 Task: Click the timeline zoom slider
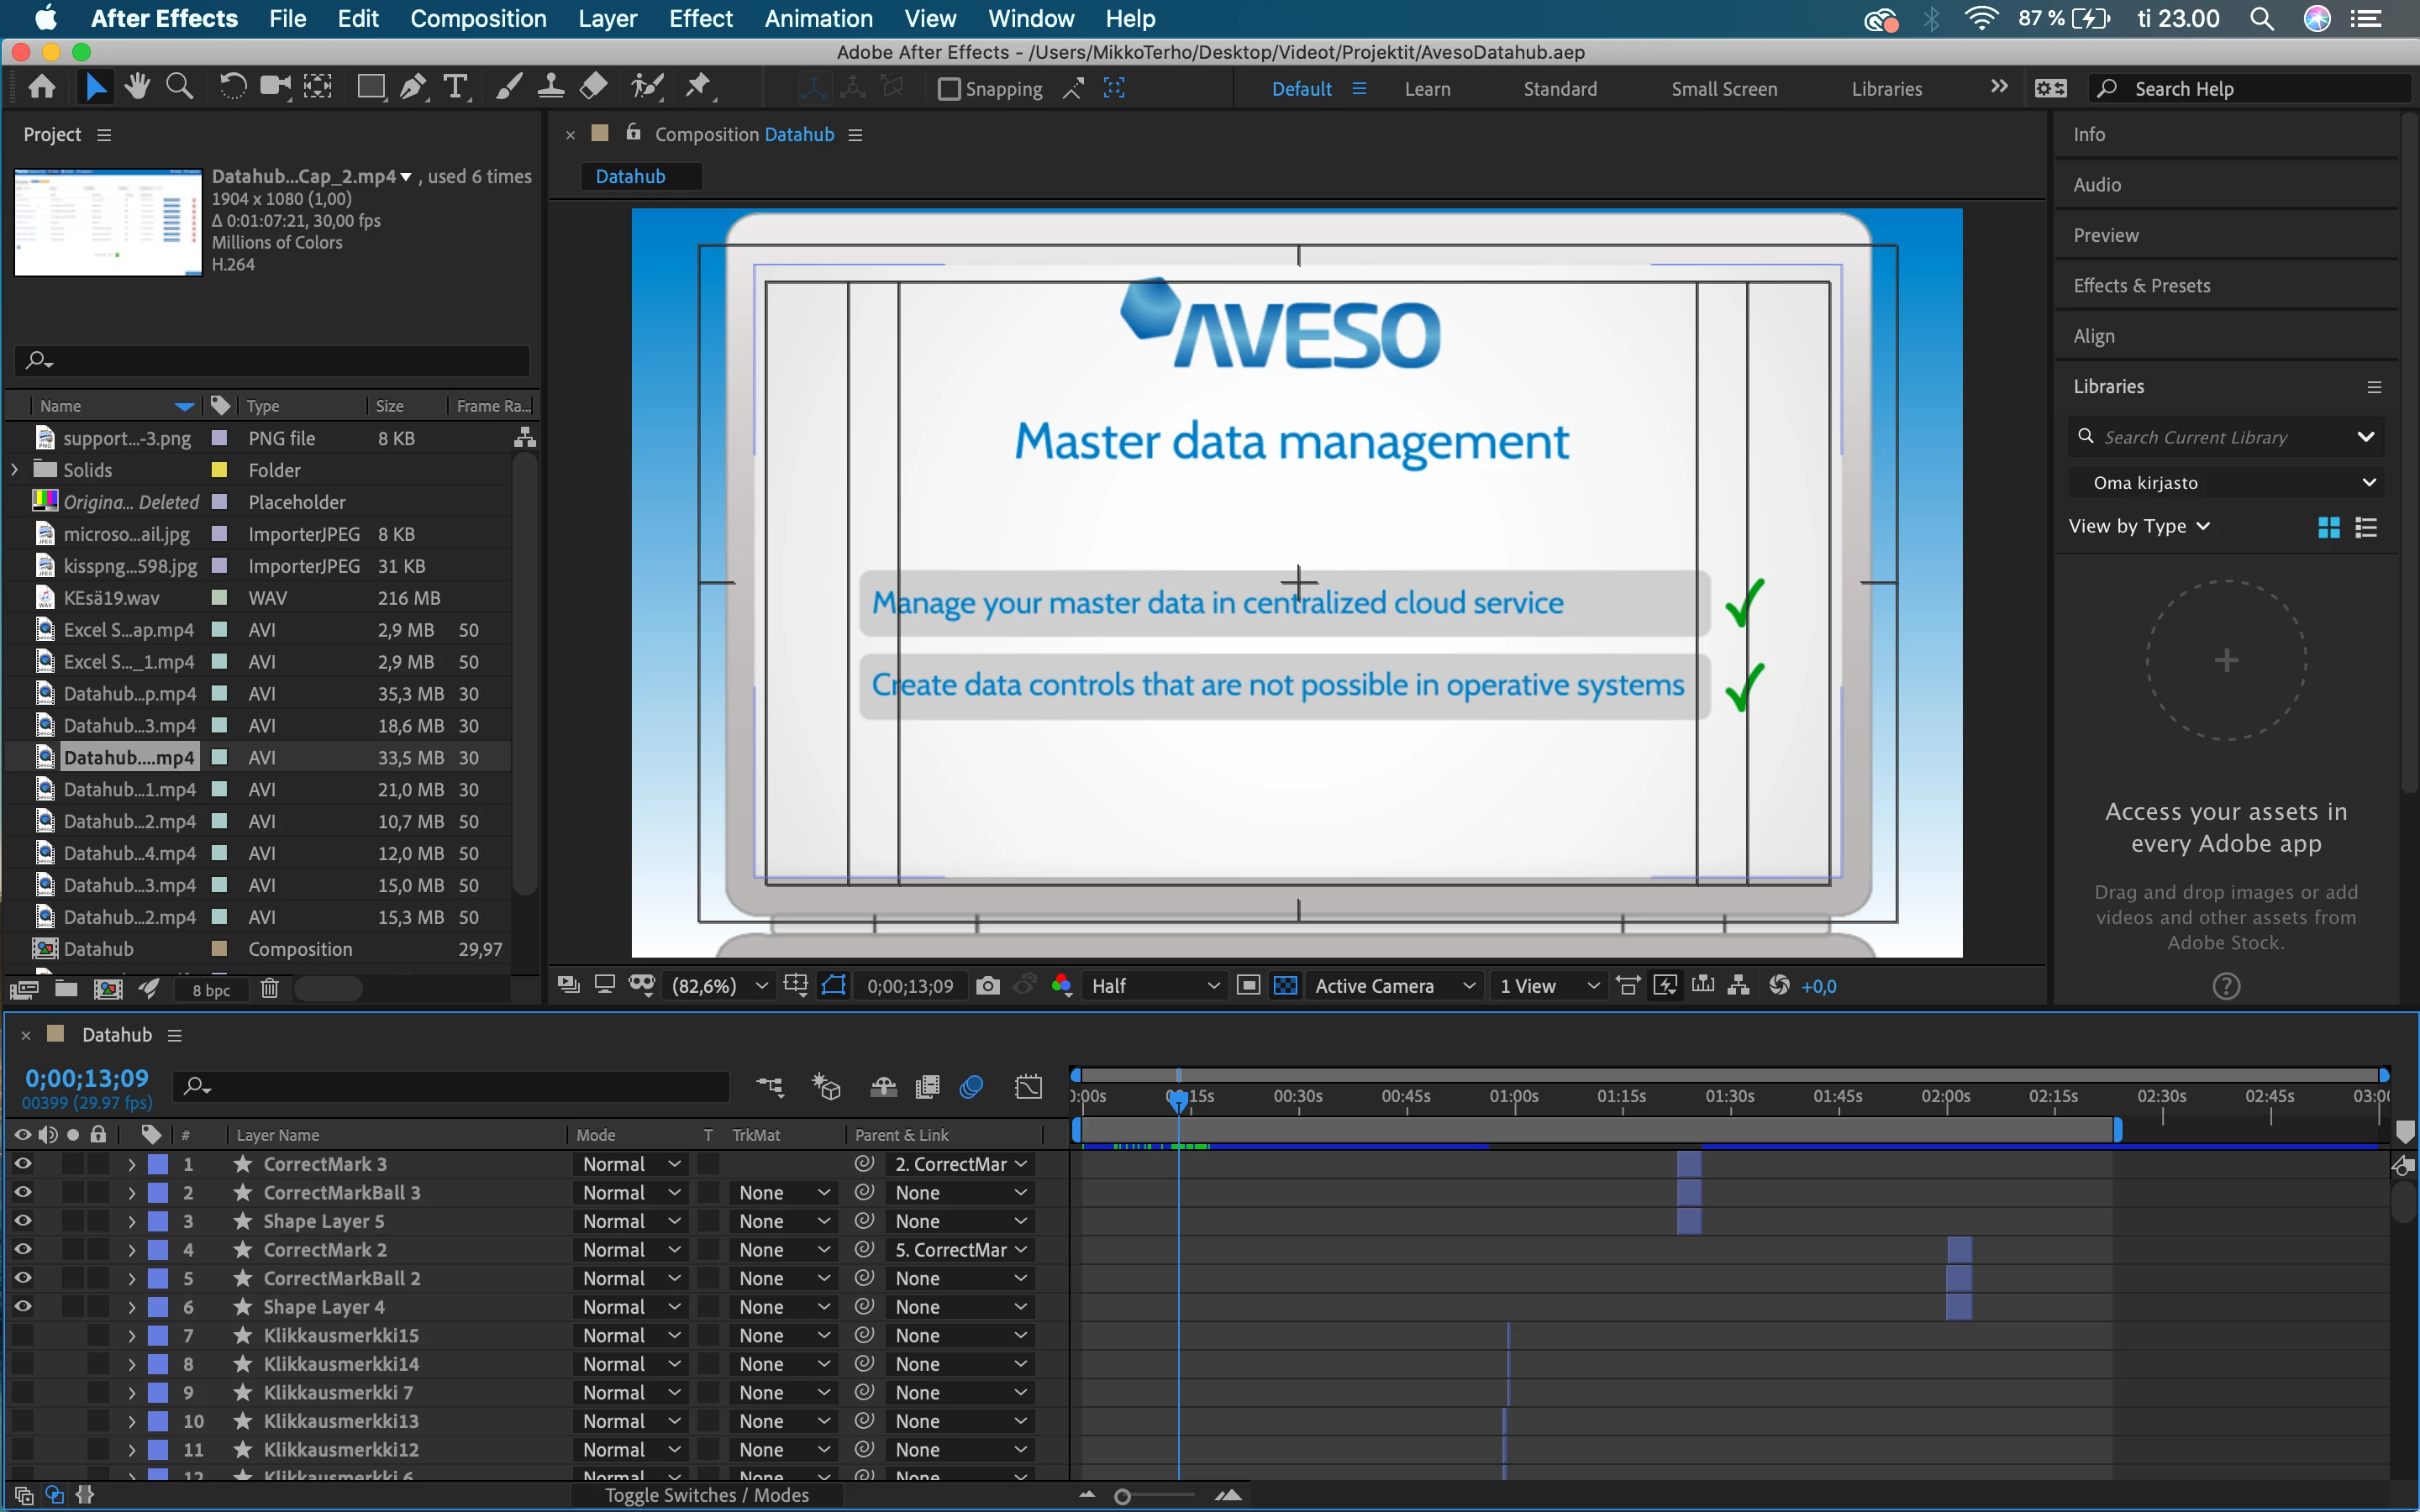click(1124, 1496)
